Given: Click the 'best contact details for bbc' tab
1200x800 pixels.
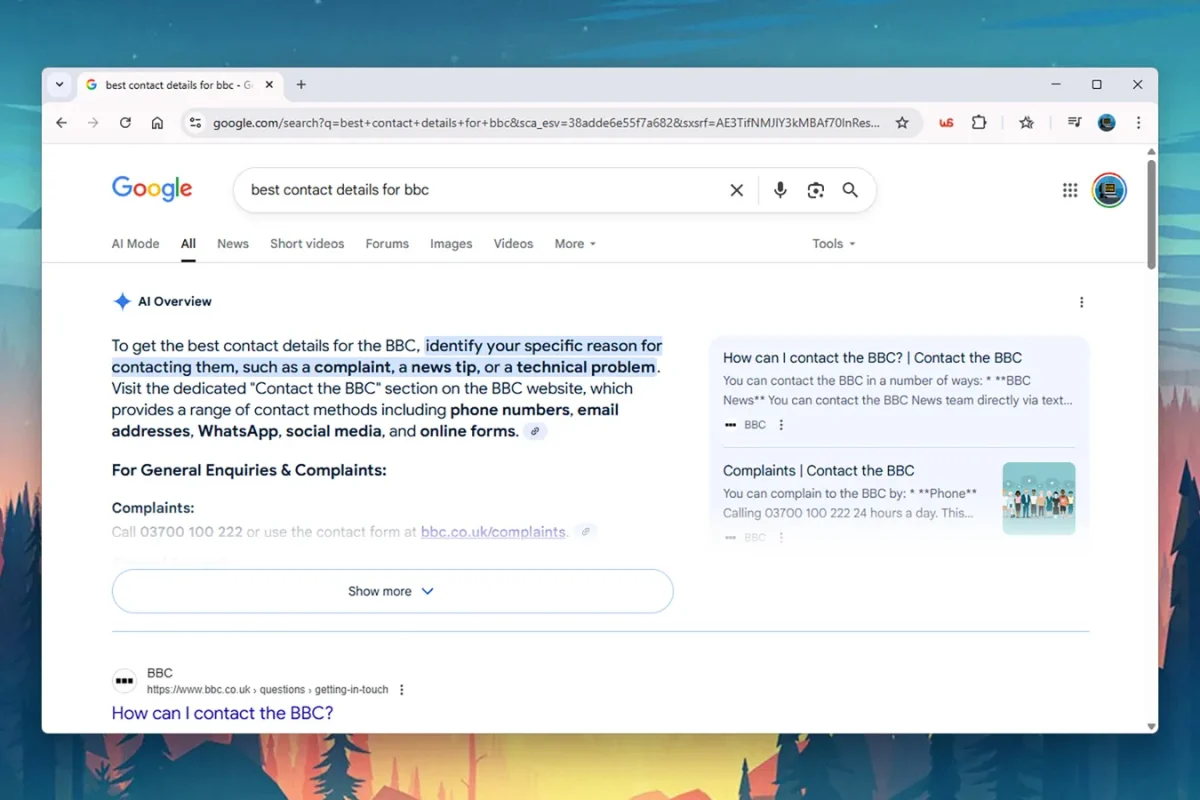Looking at the screenshot, I should [180, 85].
